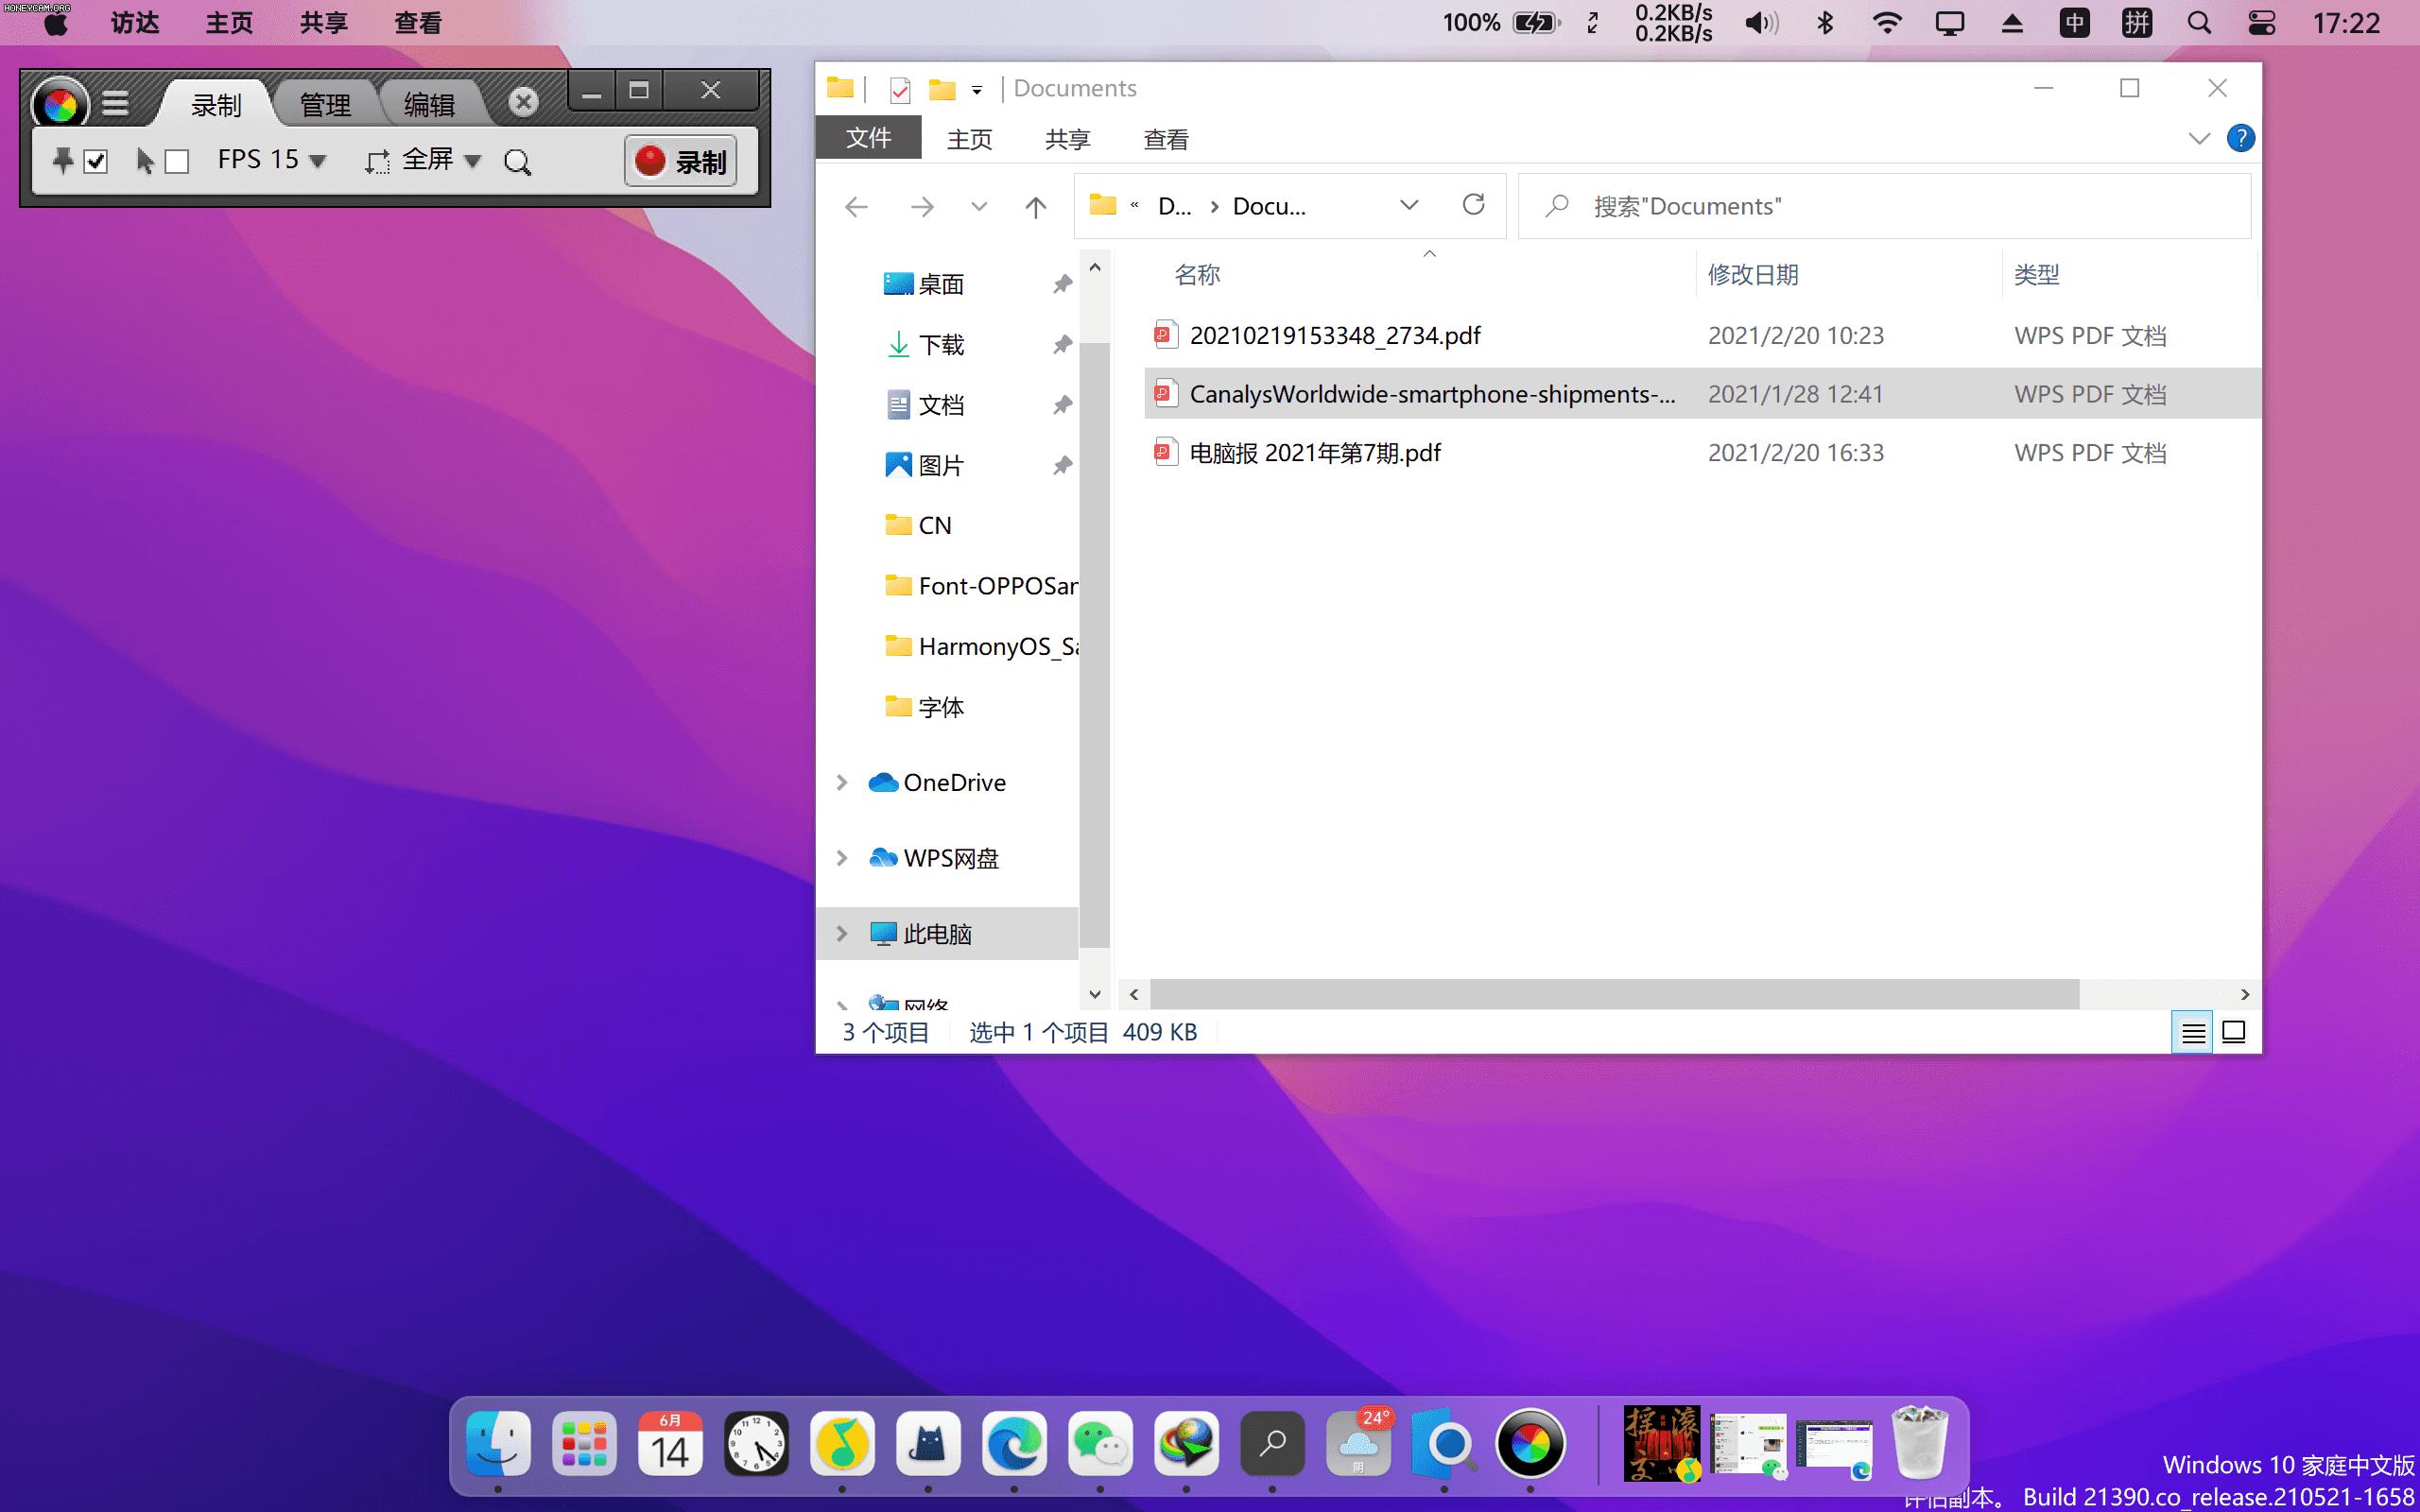
Task: Click the new folder icon in quick access toolbar
Action: pyautogui.click(x=941, y=89)
